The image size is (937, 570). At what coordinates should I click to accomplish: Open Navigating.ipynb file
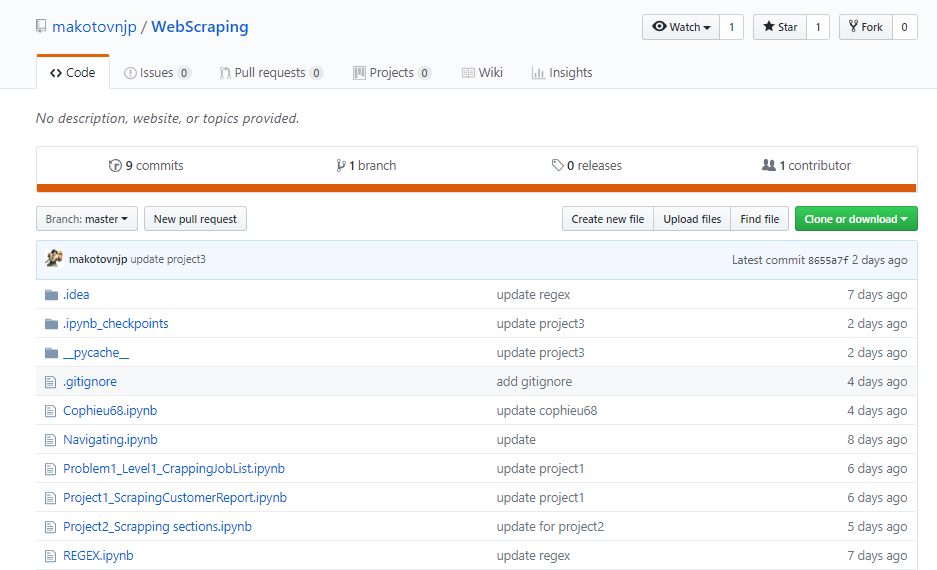pyautogui.click(x=111, y=440)
